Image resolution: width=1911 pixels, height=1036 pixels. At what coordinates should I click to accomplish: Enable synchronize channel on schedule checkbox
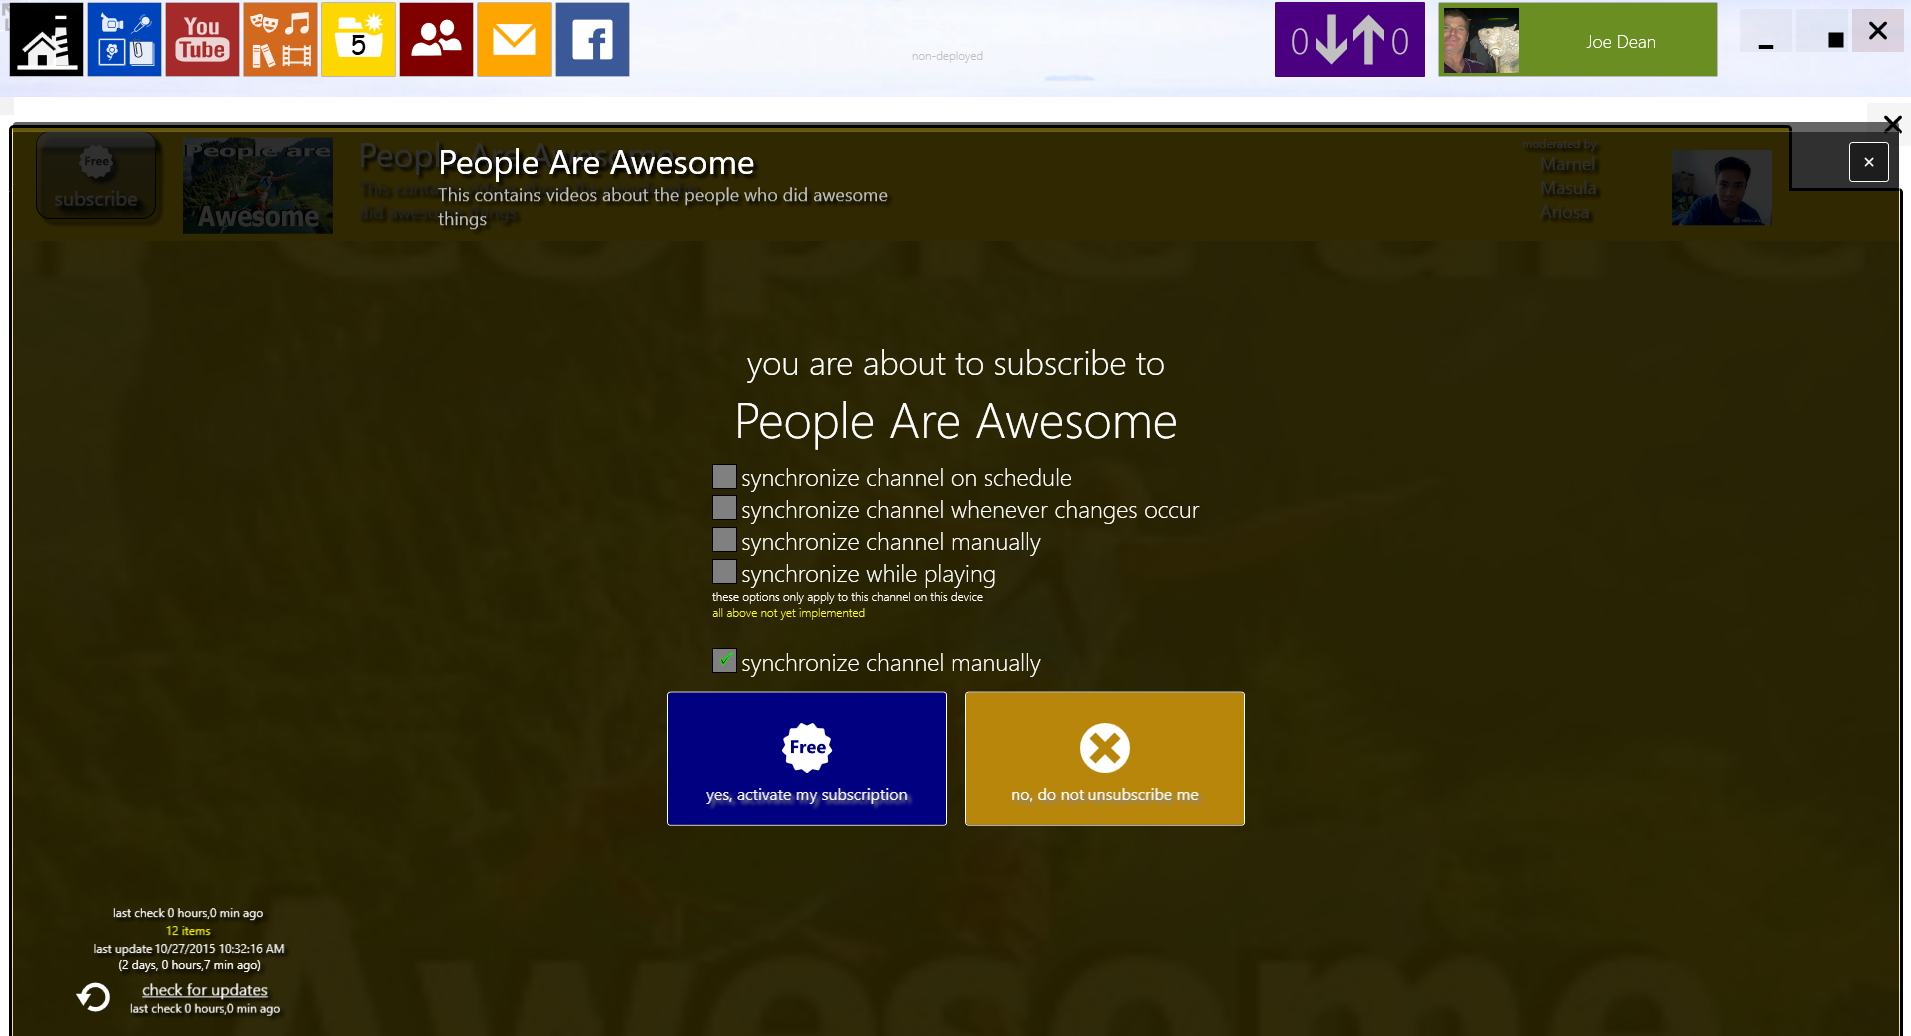724,476
